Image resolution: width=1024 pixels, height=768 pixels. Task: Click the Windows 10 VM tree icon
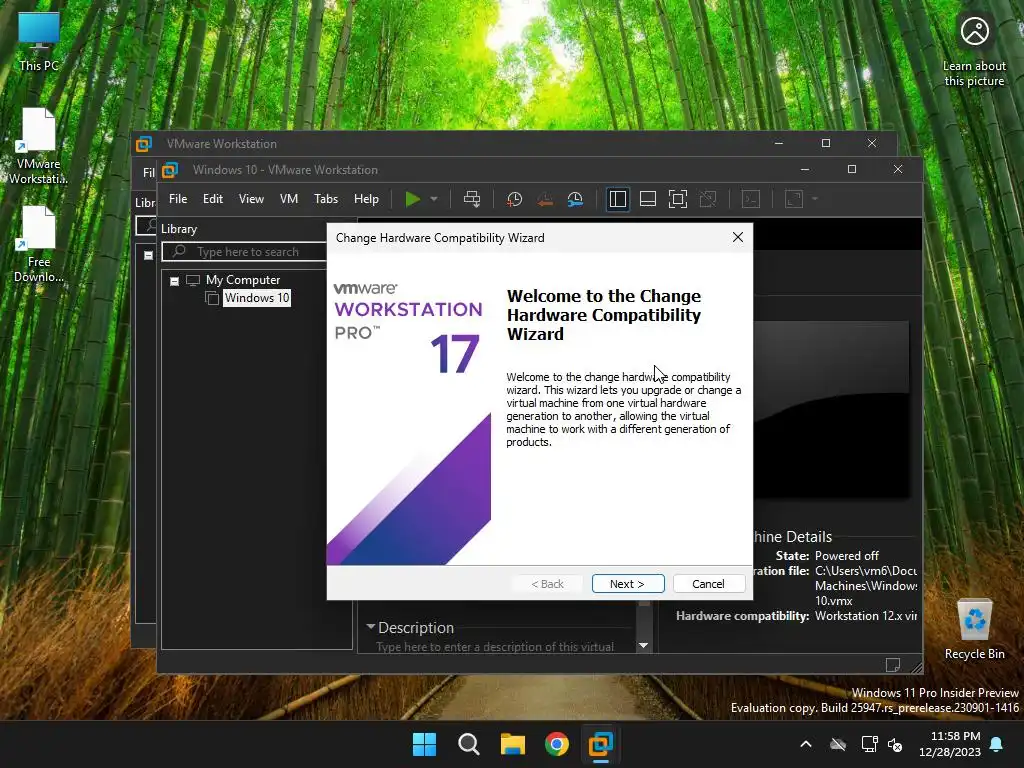pos(212,298)
